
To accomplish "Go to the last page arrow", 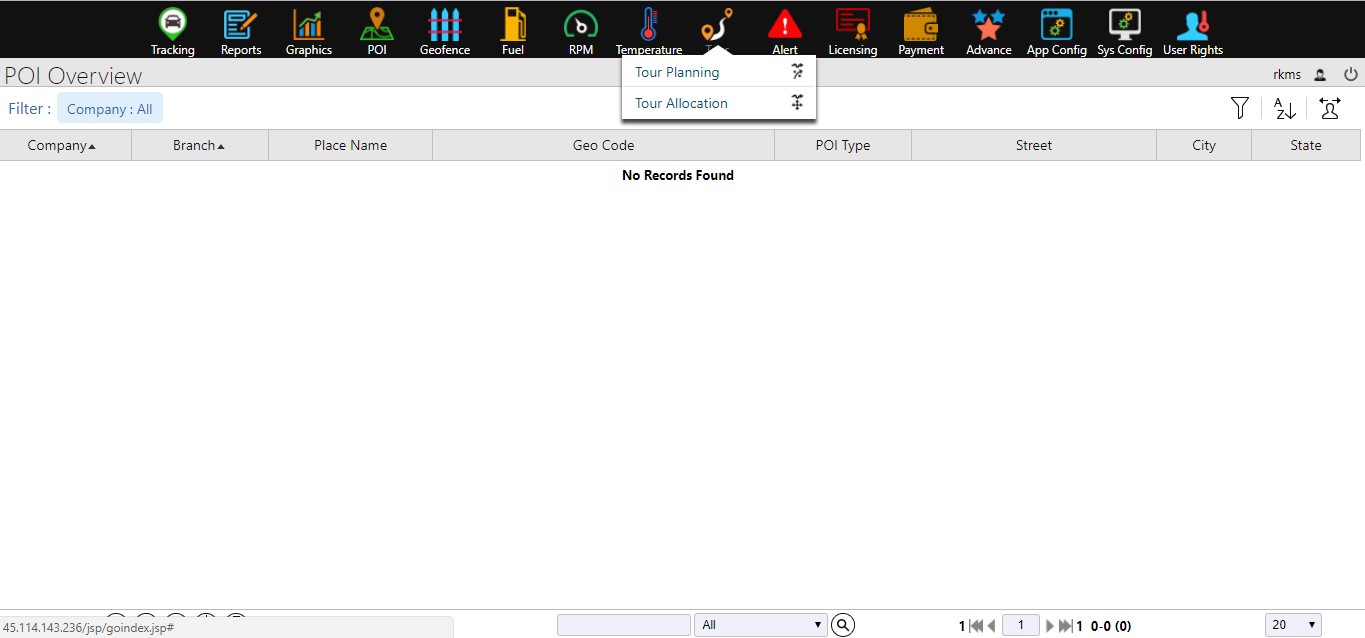I will [1066, 626].
